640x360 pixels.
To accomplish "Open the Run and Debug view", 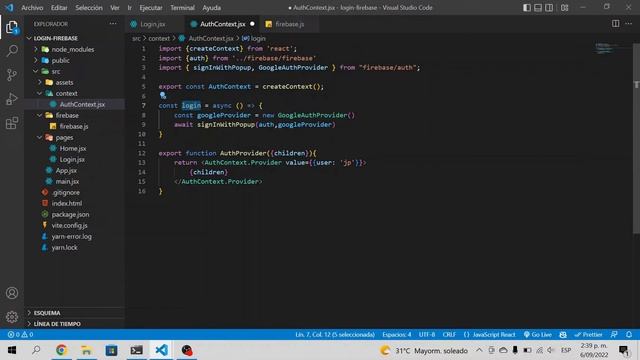I will tap(12, 99).
